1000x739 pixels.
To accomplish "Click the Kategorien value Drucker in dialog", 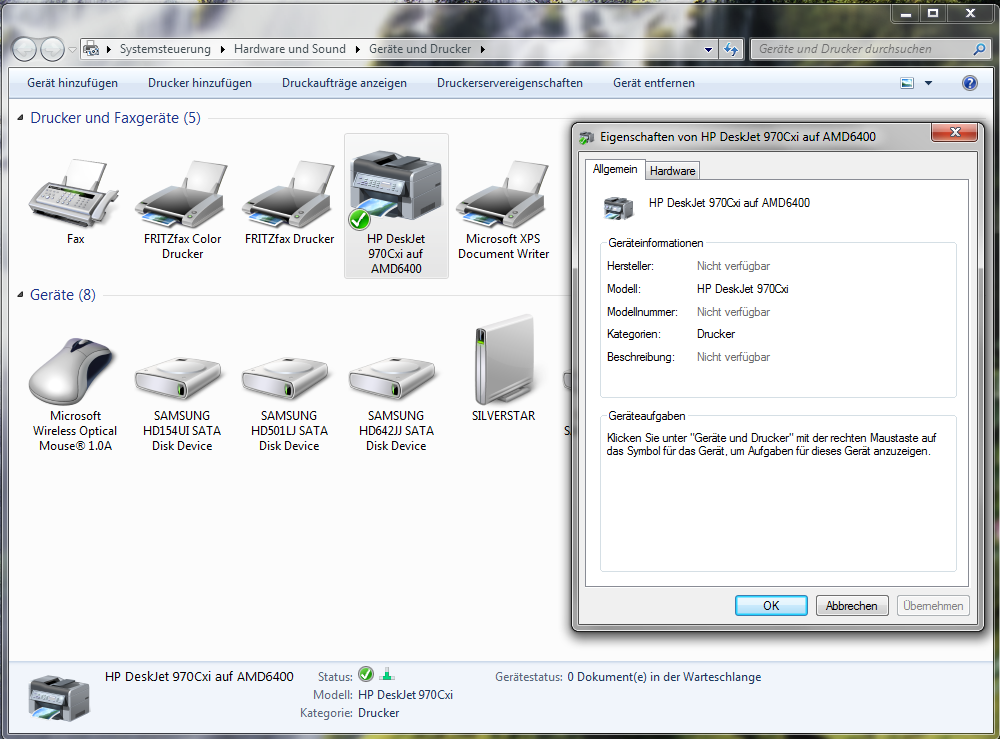I will pyautogui.click(x=716, y=334).
